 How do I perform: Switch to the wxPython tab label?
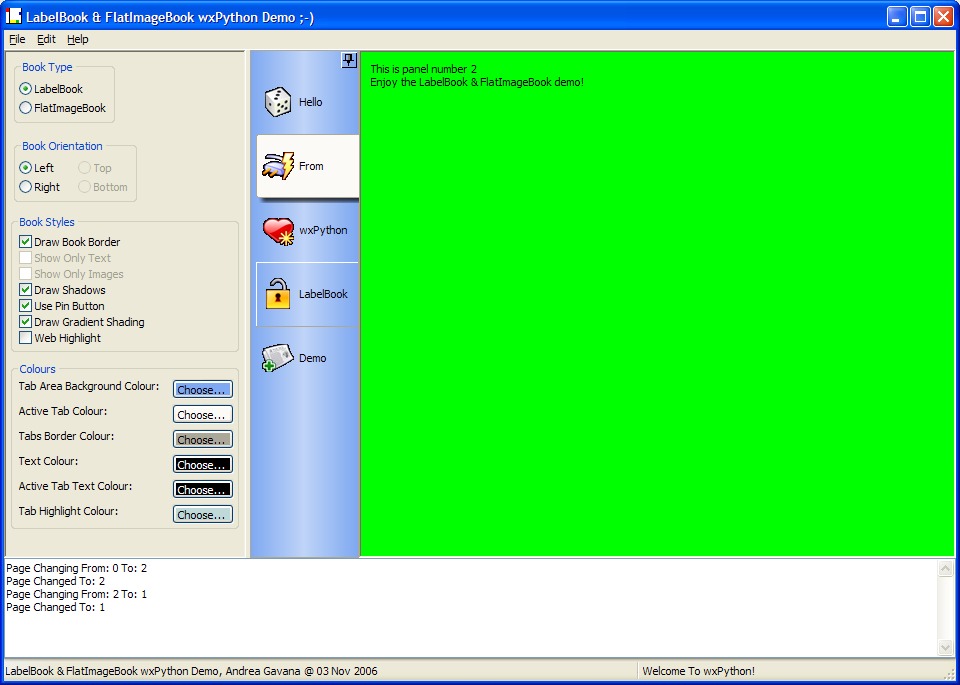coord(323,230)
